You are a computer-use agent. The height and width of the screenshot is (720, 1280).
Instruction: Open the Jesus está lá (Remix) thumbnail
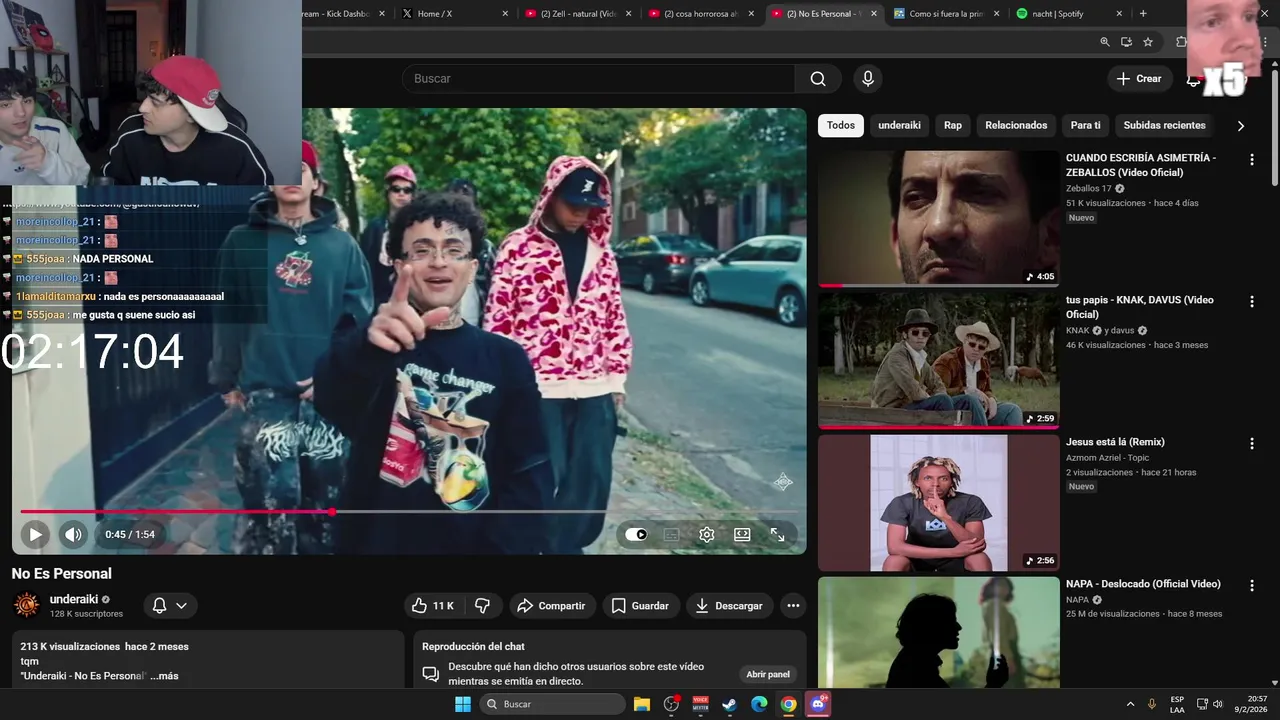(x=938, y=502)
